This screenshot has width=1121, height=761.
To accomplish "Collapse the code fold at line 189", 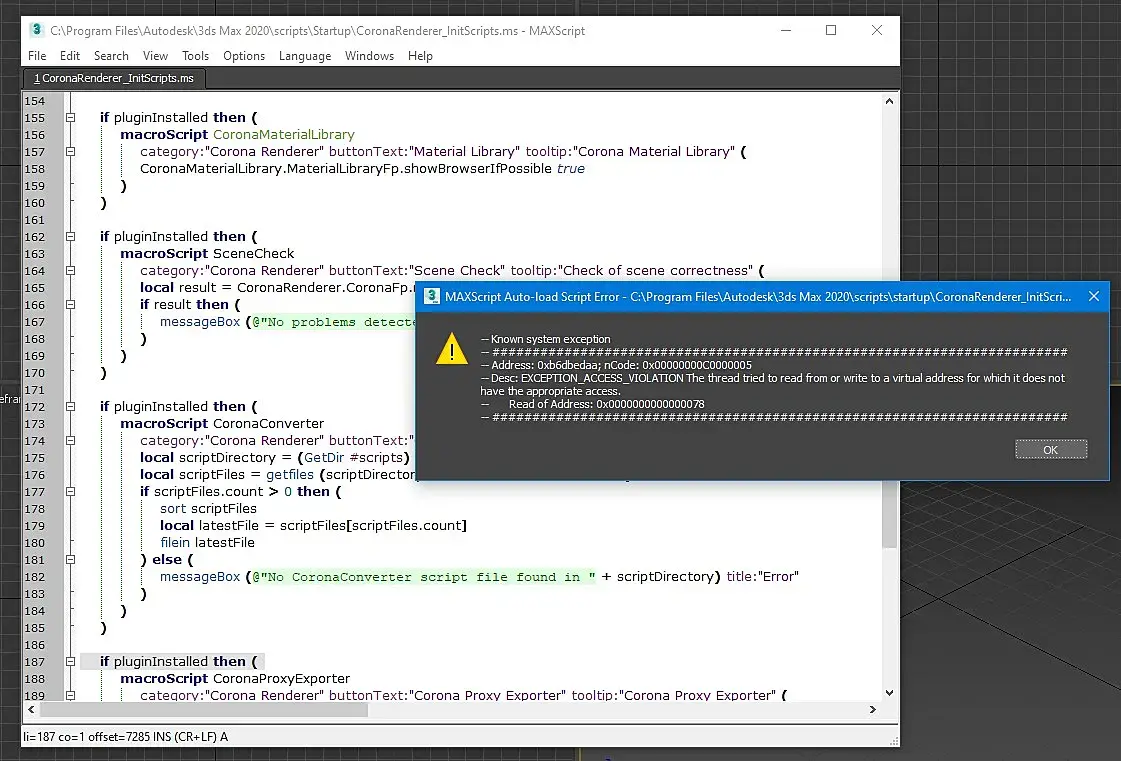I will [x=70, y=695].
